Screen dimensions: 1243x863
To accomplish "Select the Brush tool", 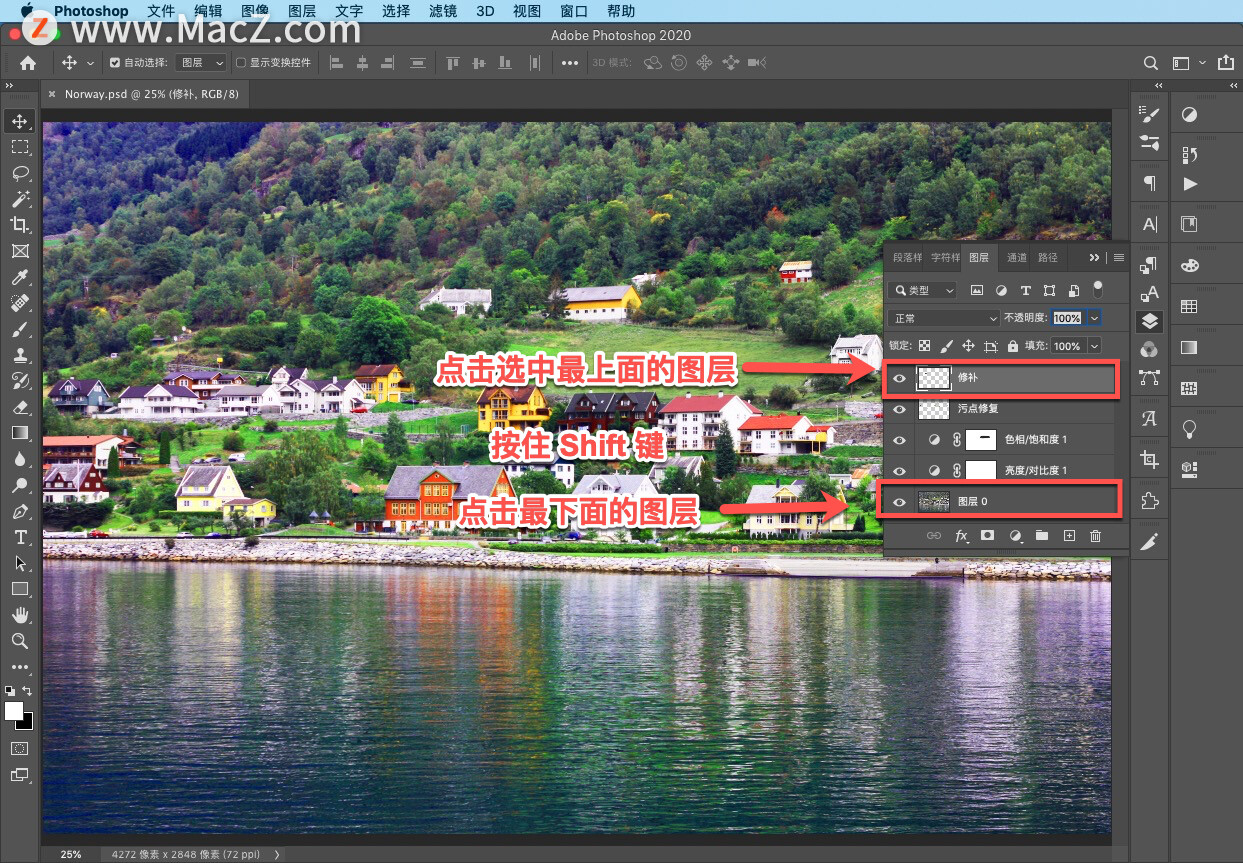I will coord(20,329).
